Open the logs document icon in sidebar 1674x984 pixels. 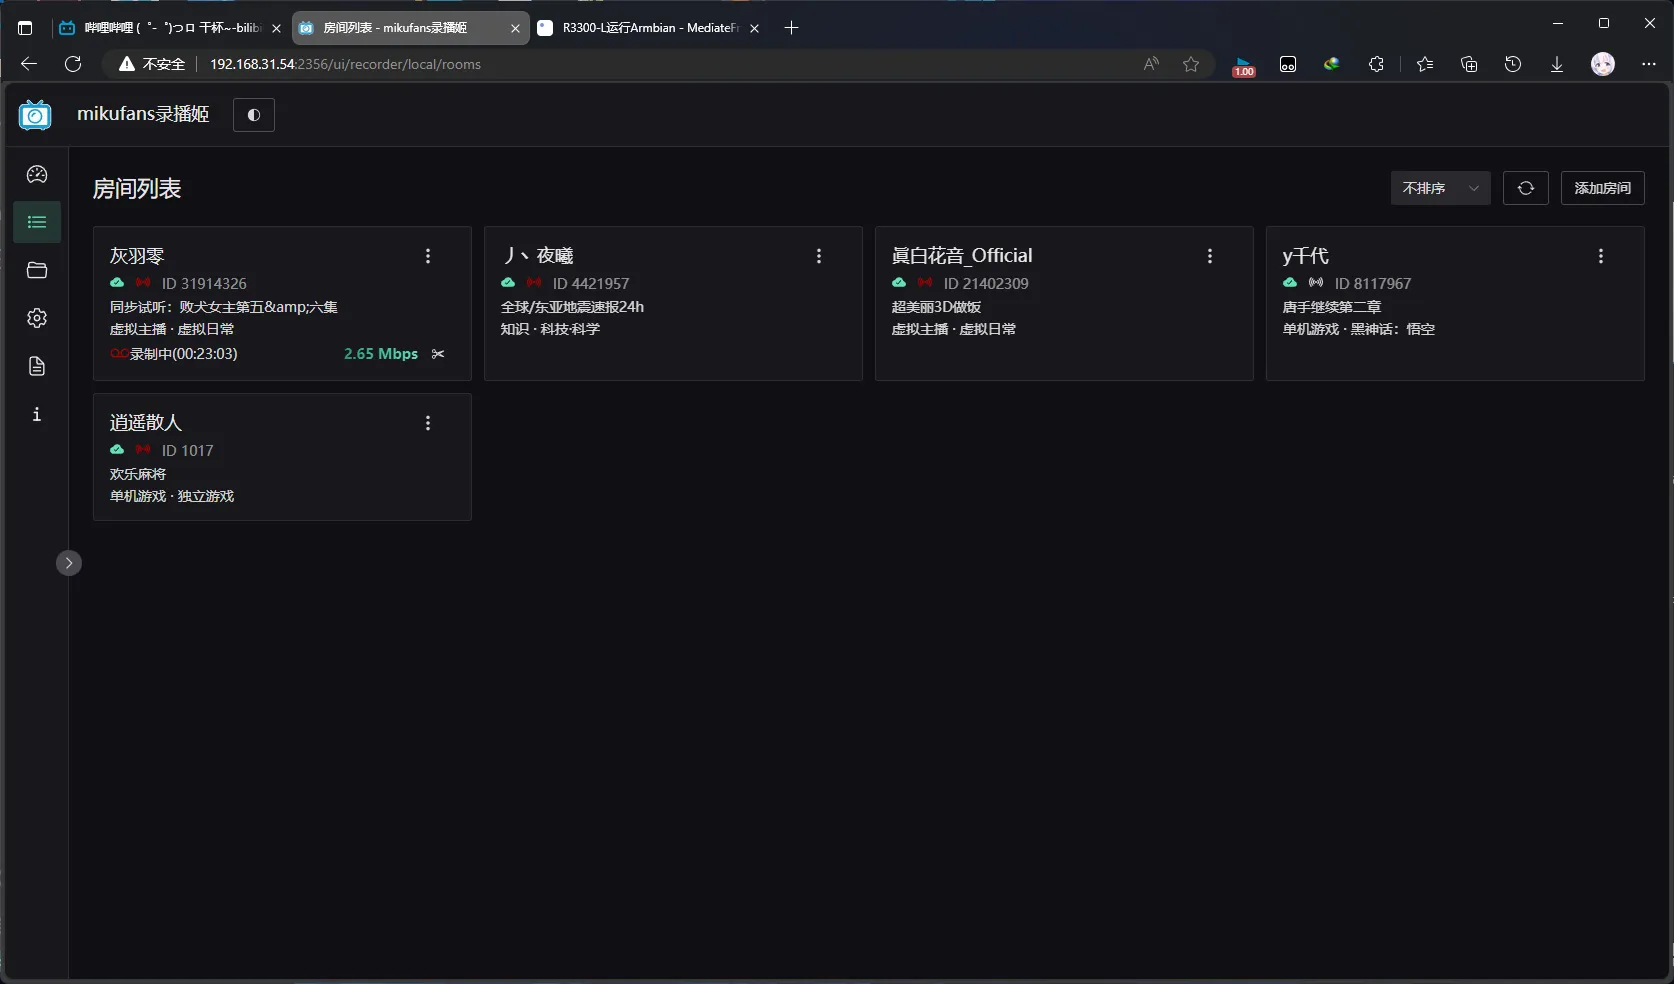[x=37, y=366]
